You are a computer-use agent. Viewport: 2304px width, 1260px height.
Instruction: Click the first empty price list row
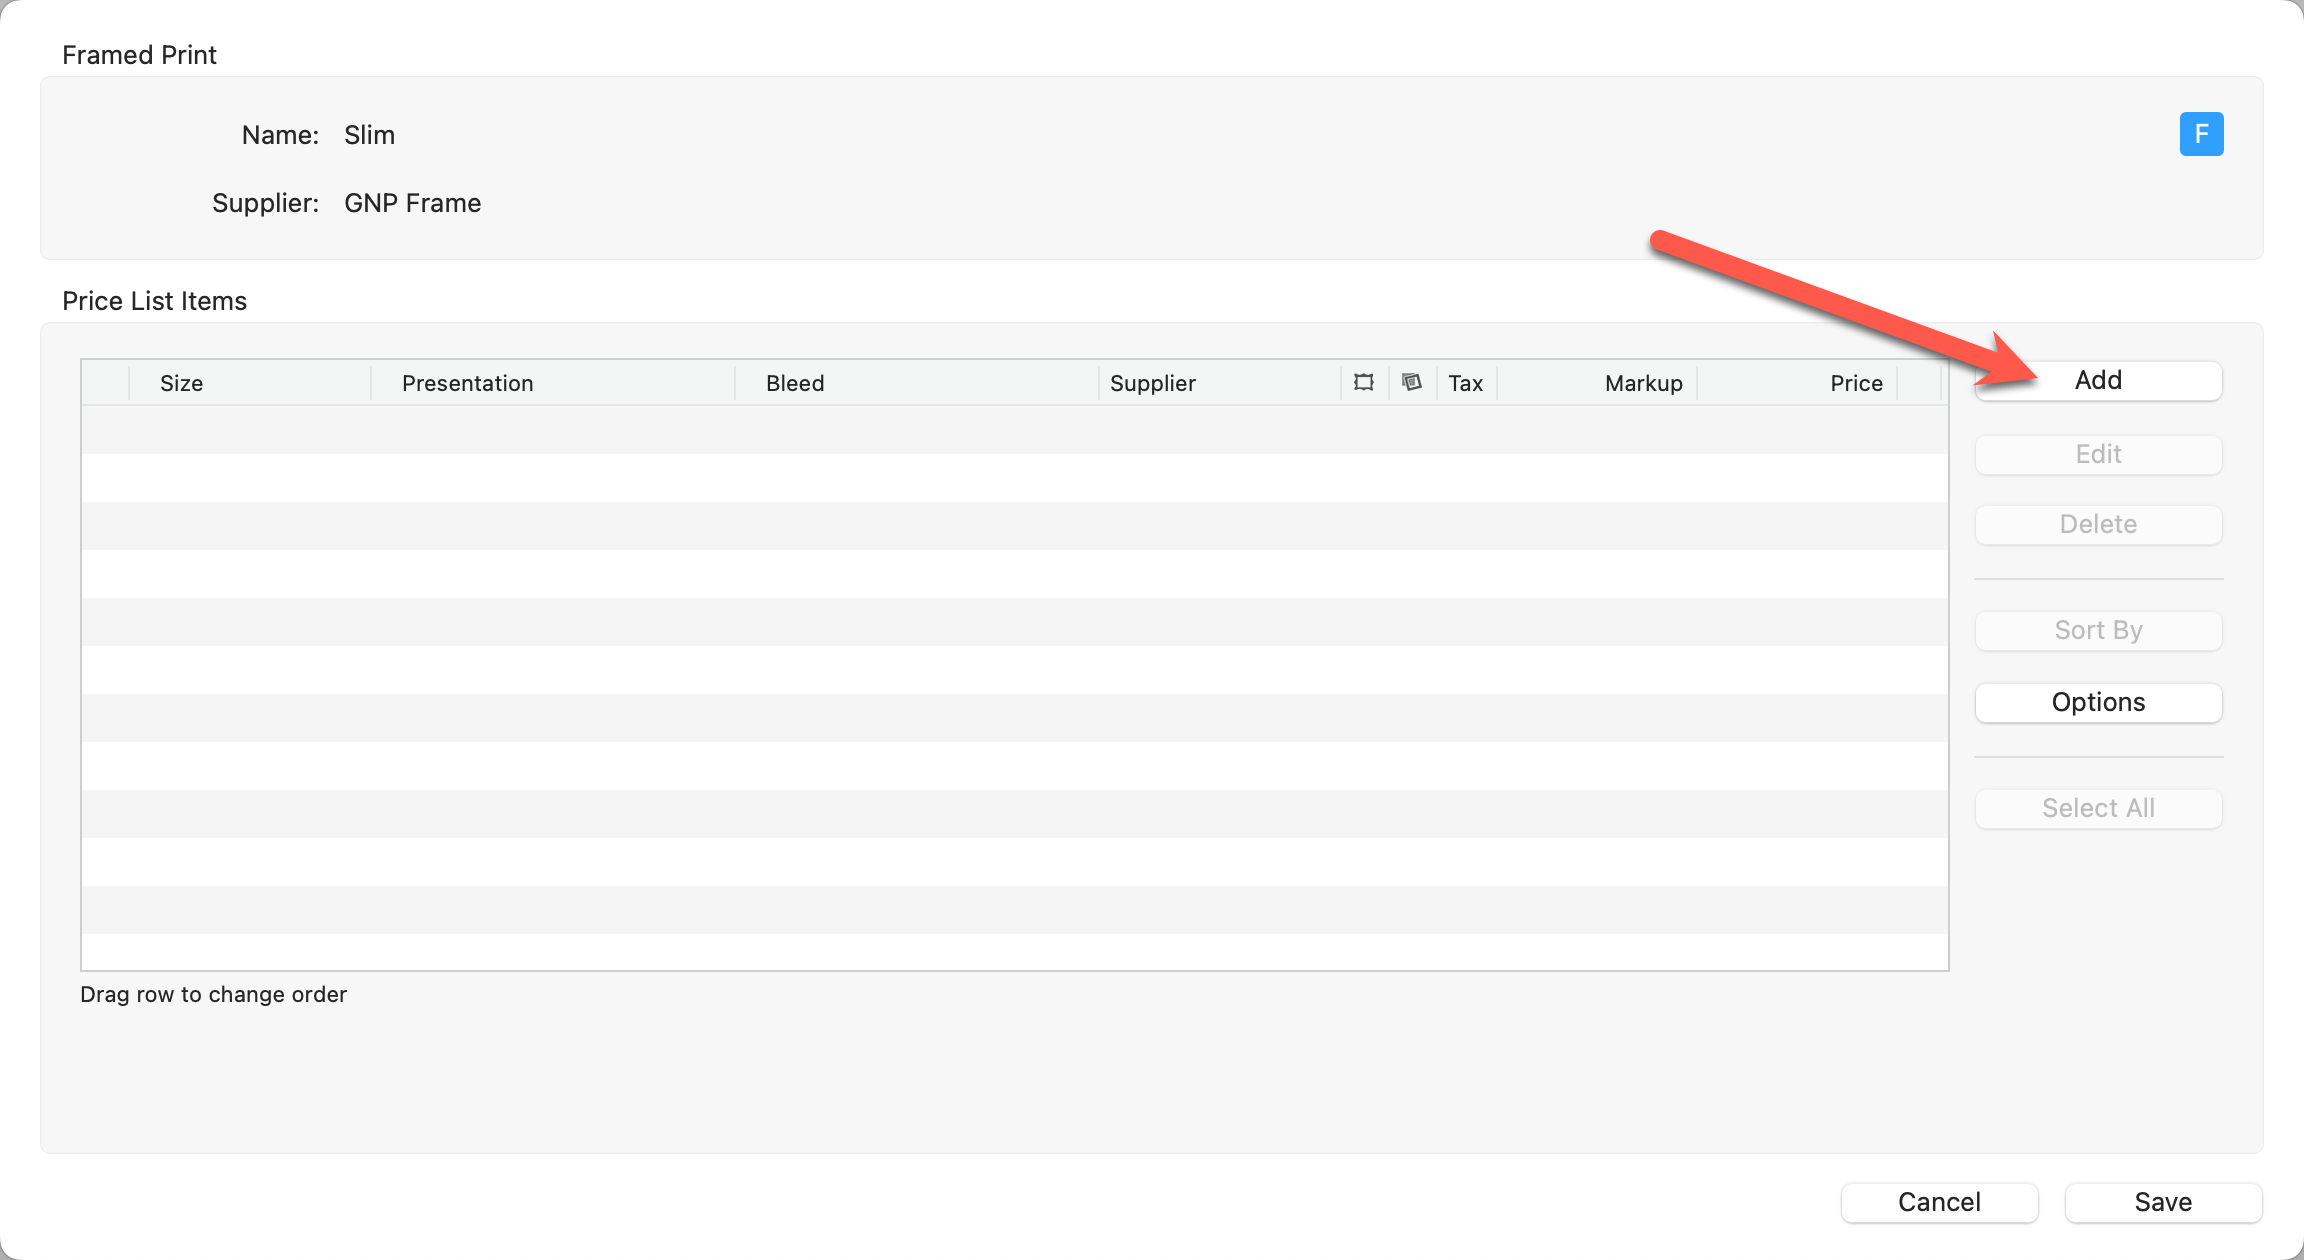(1014, 430)
